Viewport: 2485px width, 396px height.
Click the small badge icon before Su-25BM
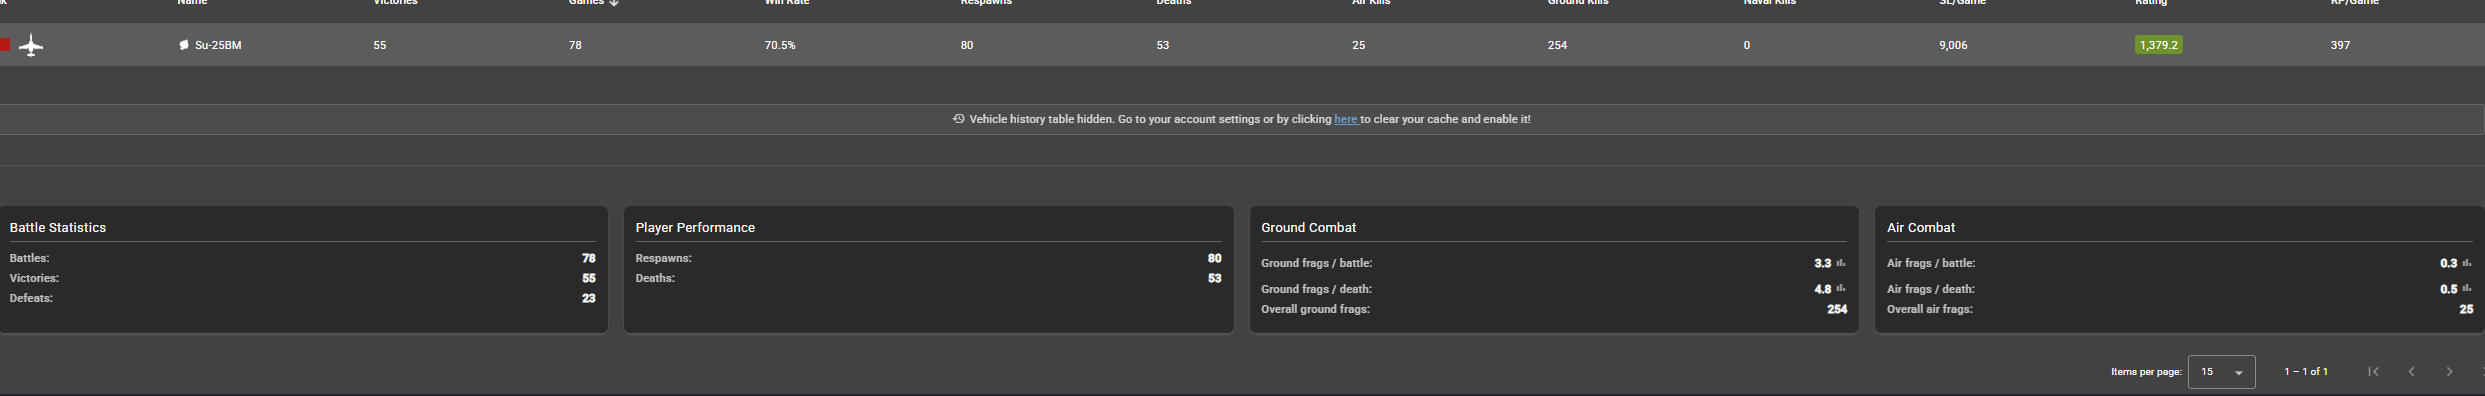[184, 45]
